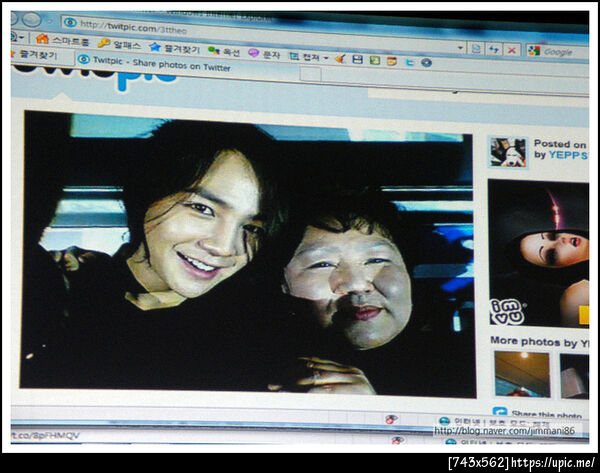The width and height of the screenshot is (600, 473).
Task: Click the twitpic site logo
Action: (x=96, y=78)
